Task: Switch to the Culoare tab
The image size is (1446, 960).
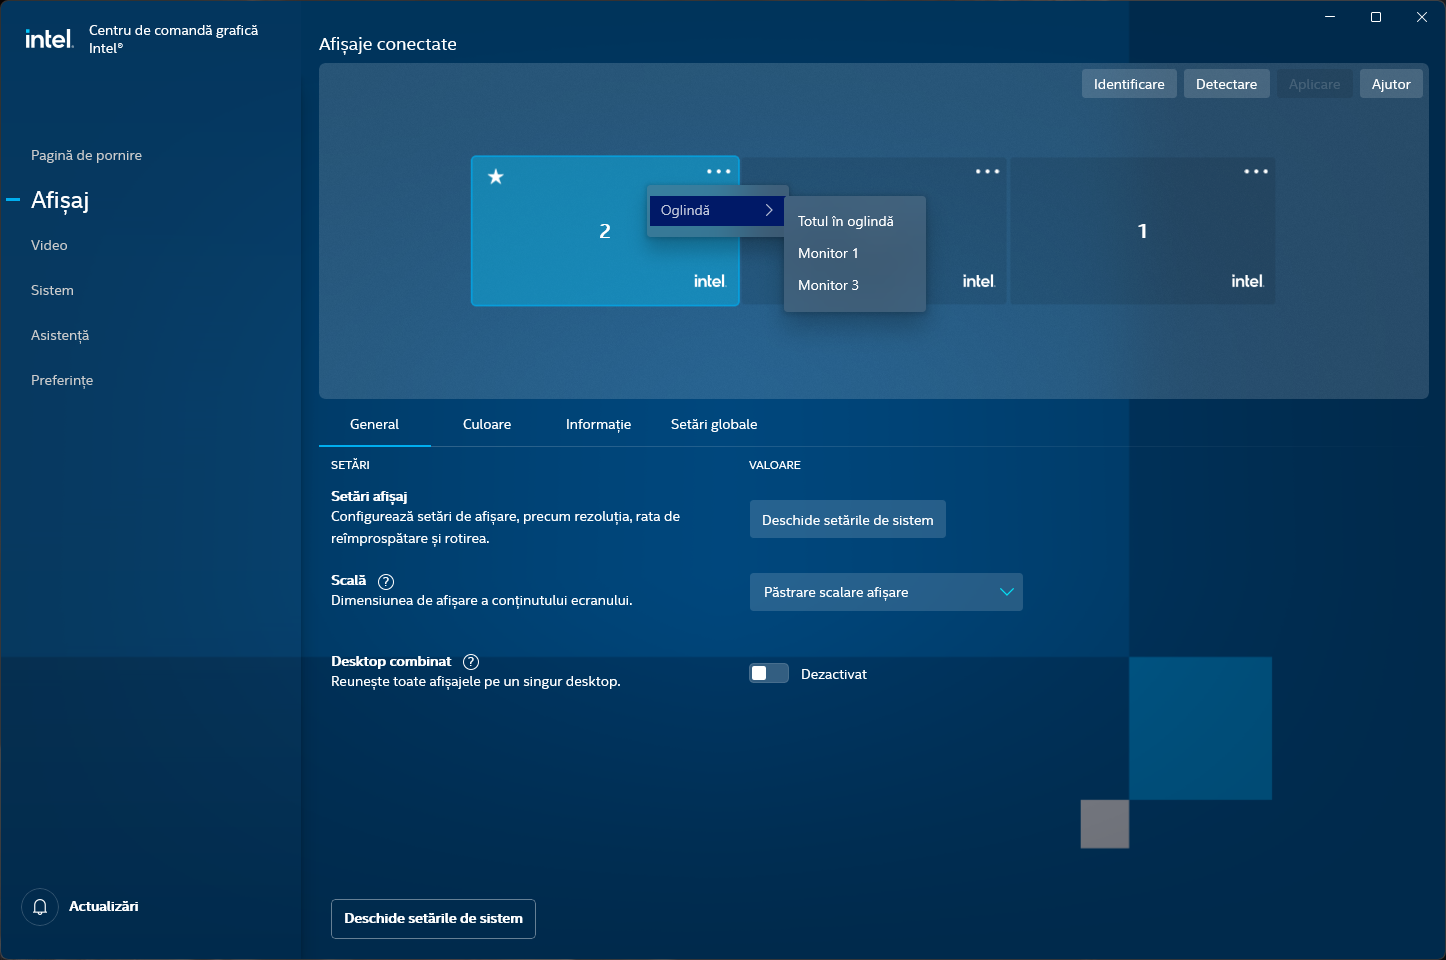Action: pyautogui.click(x=486, y=424)
